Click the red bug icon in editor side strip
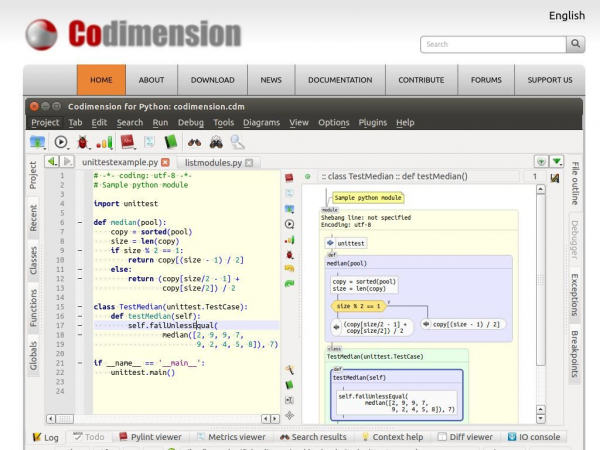 tap(290, 254)
